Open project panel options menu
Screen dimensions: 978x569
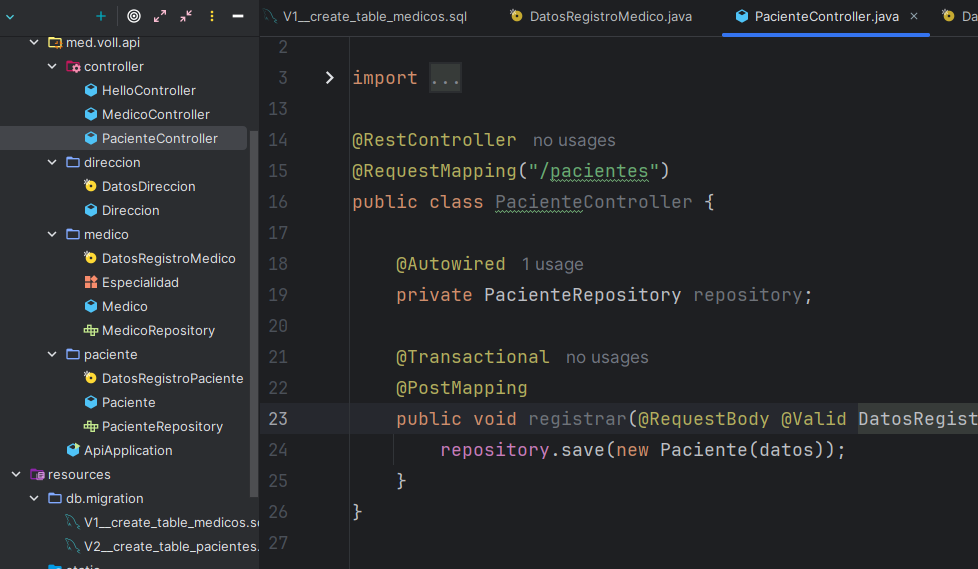[212, 16]
